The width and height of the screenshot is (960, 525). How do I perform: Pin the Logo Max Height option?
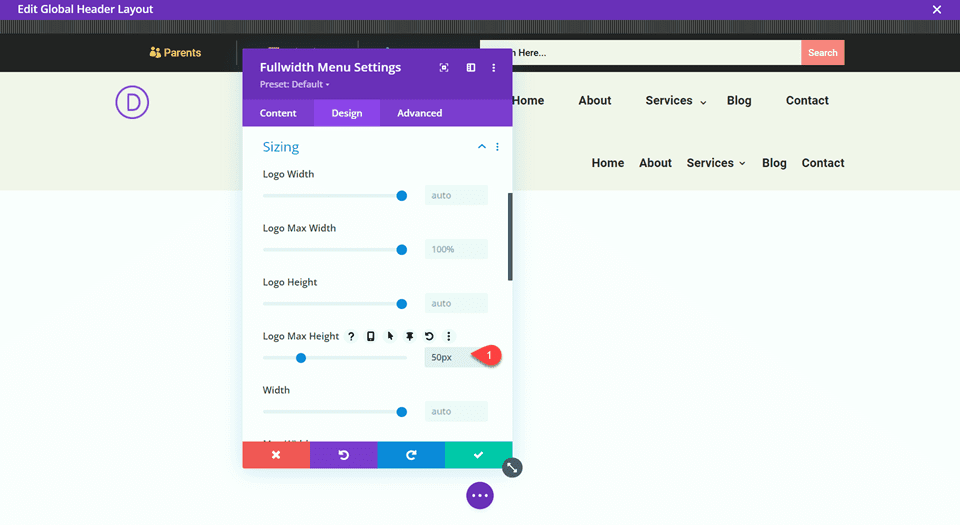(410, 336)
